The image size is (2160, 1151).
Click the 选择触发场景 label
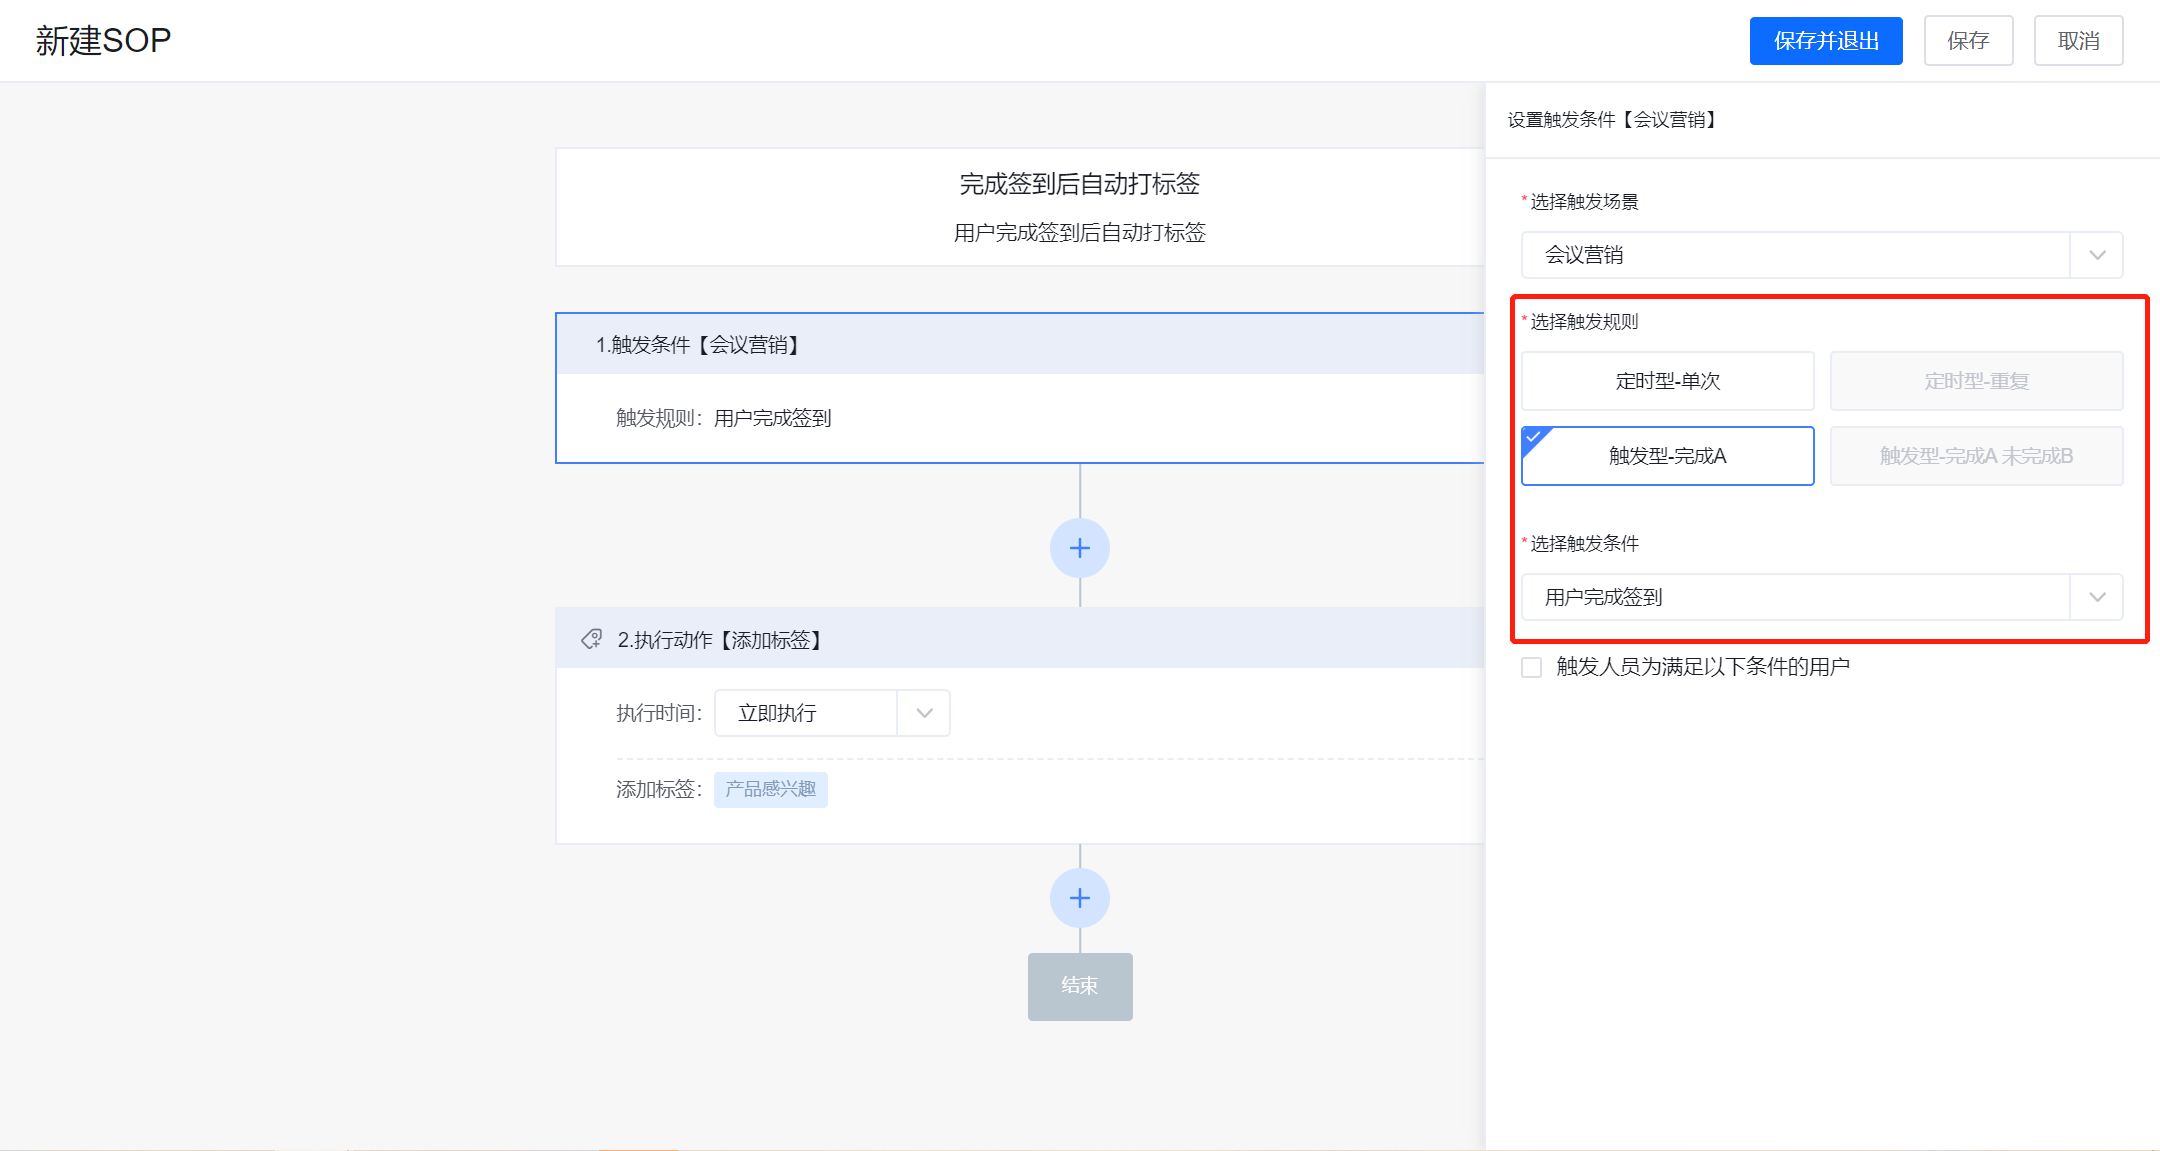pos(1584,202)
